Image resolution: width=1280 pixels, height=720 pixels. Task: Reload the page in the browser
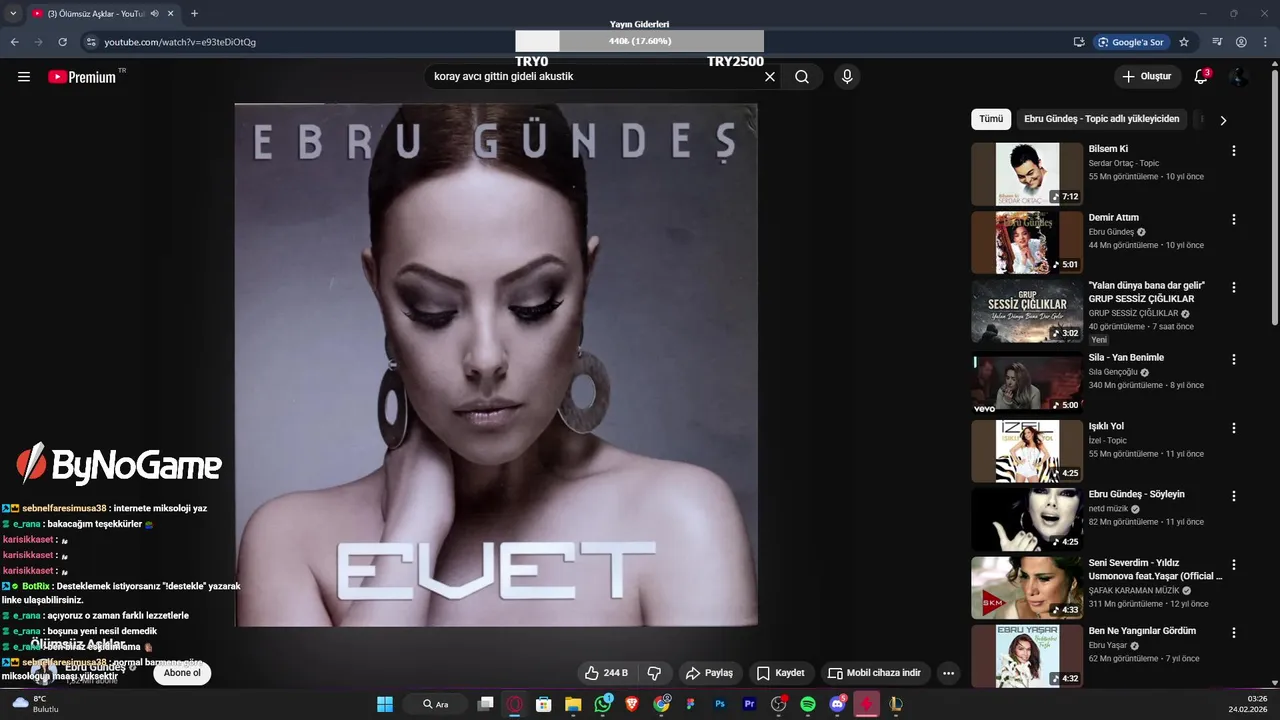click(x=62, y=42)
